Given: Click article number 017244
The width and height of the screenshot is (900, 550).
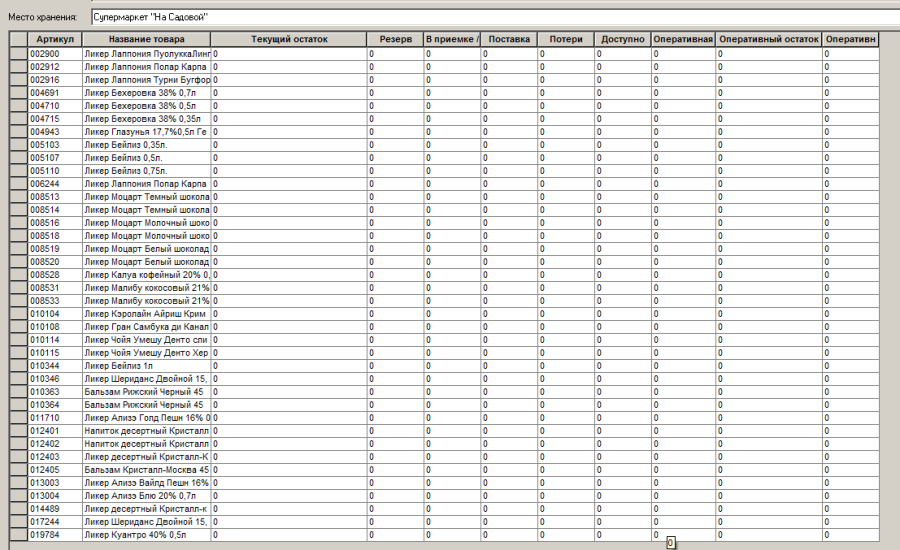Looking at the screenshot, I should (x=55, y=522).
